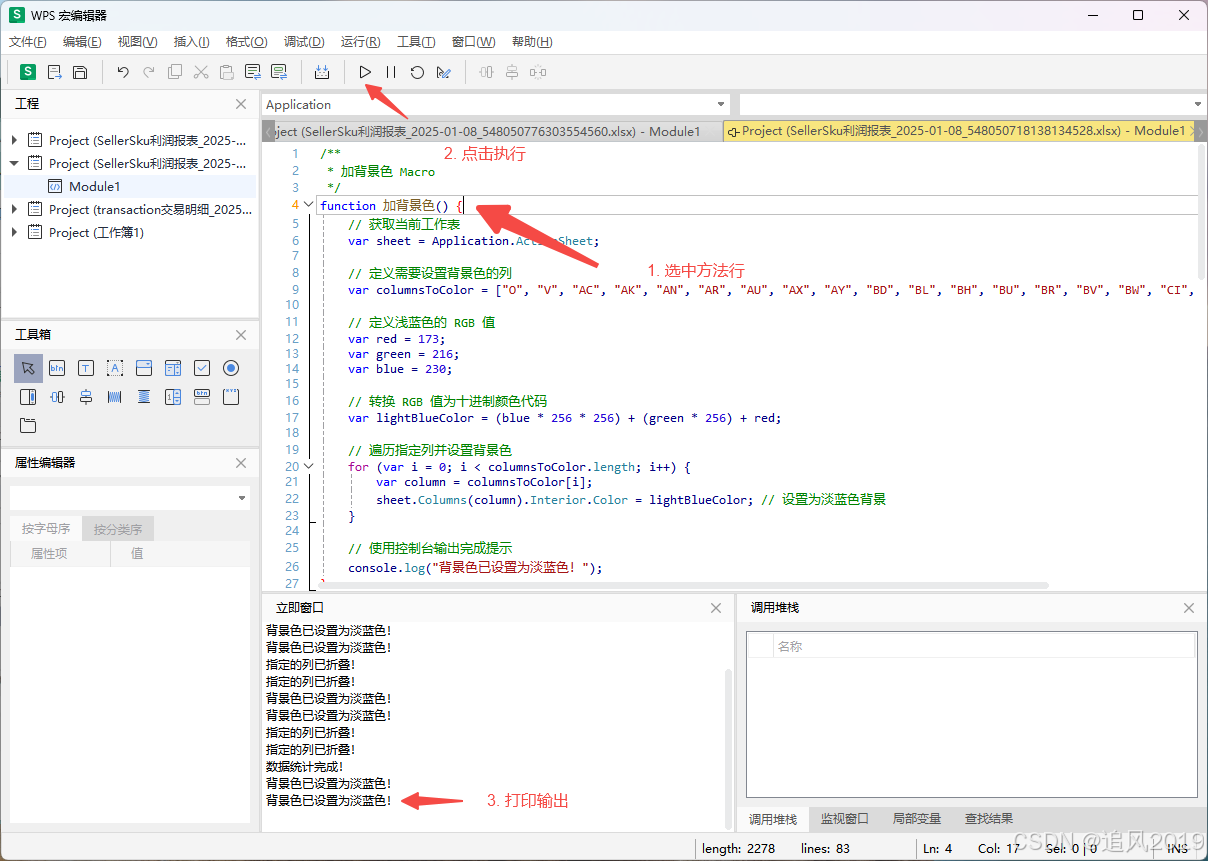Pick the command button control in 工具箱

click(57, 368)
